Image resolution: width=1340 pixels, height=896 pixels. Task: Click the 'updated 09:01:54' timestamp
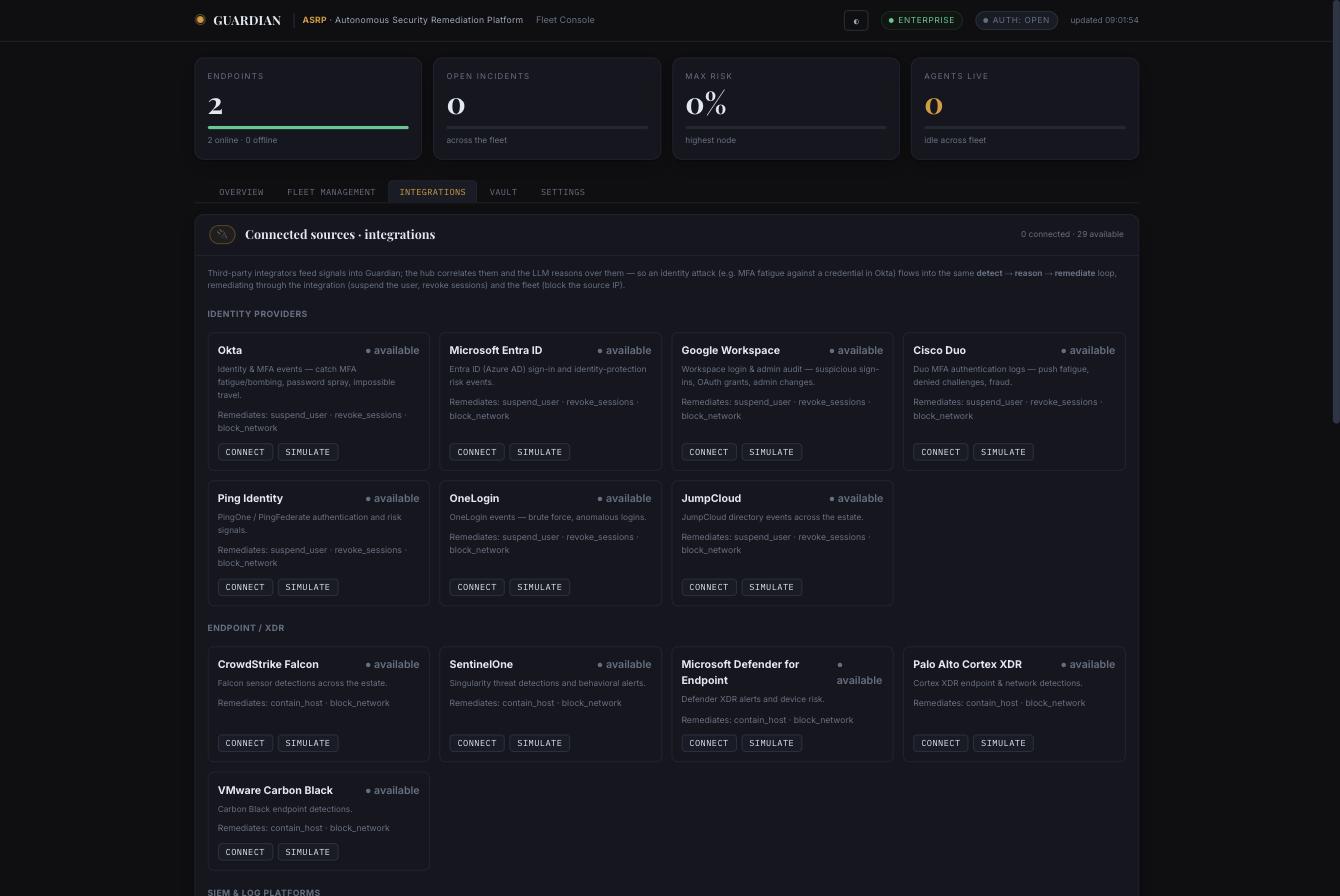pyautogui.click(x=1104, y=20)
